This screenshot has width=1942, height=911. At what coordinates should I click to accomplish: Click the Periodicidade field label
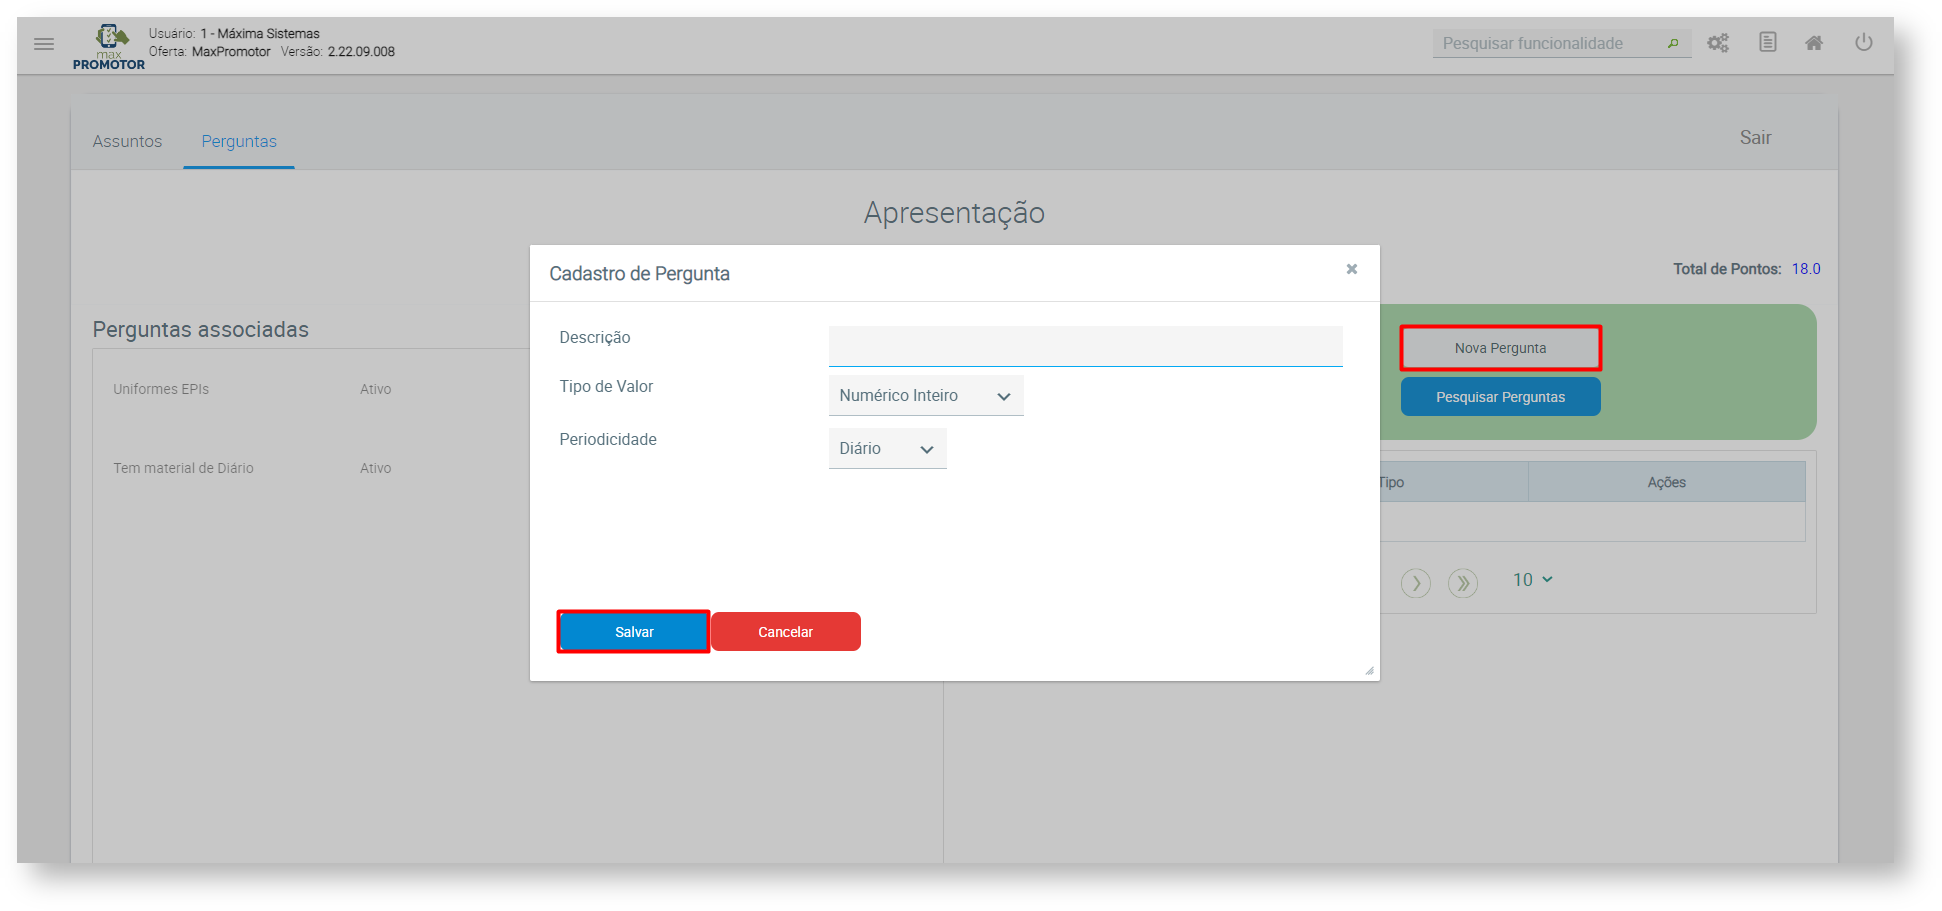pos(608,440)
